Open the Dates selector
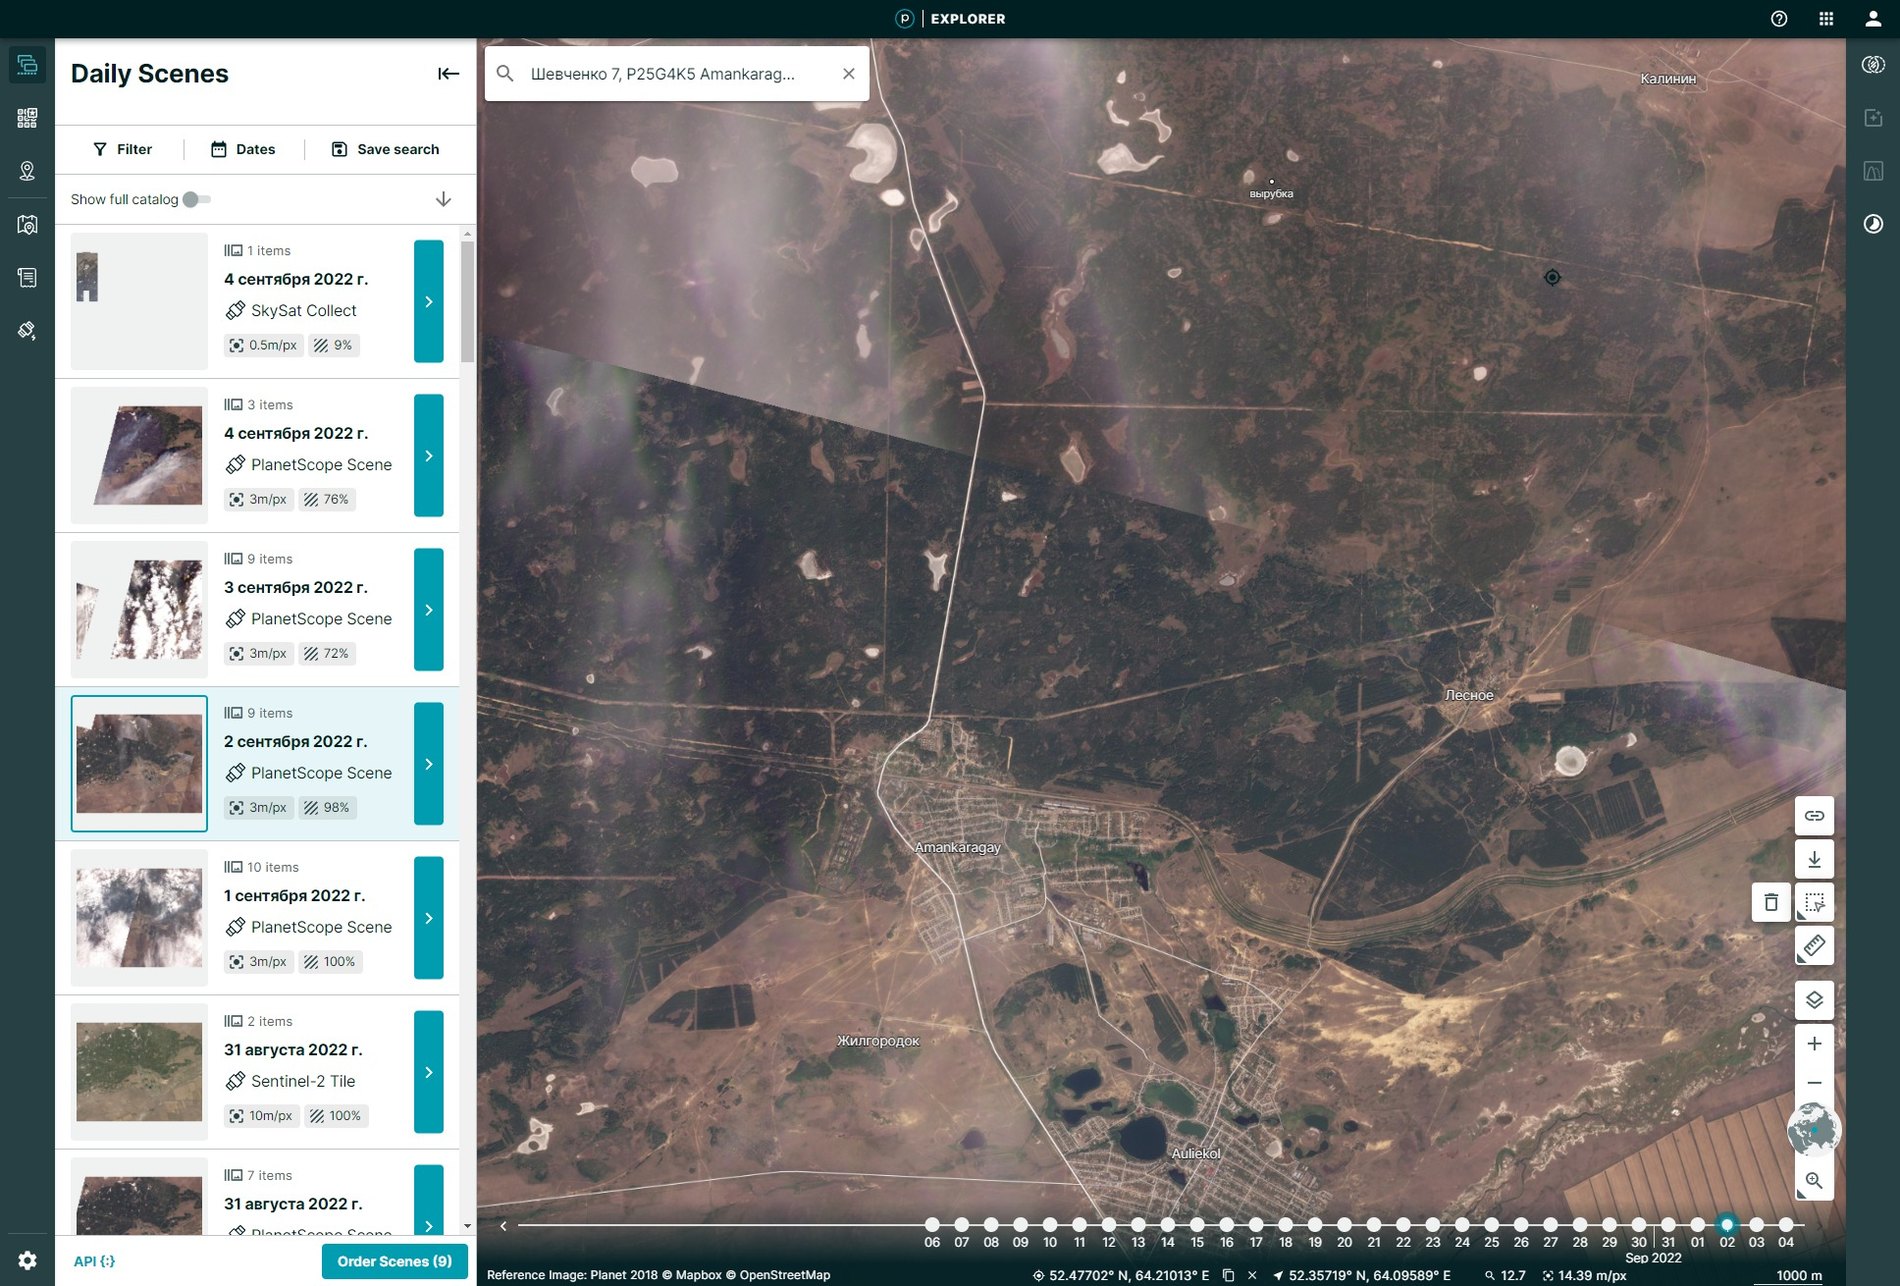 coord(243,149)
